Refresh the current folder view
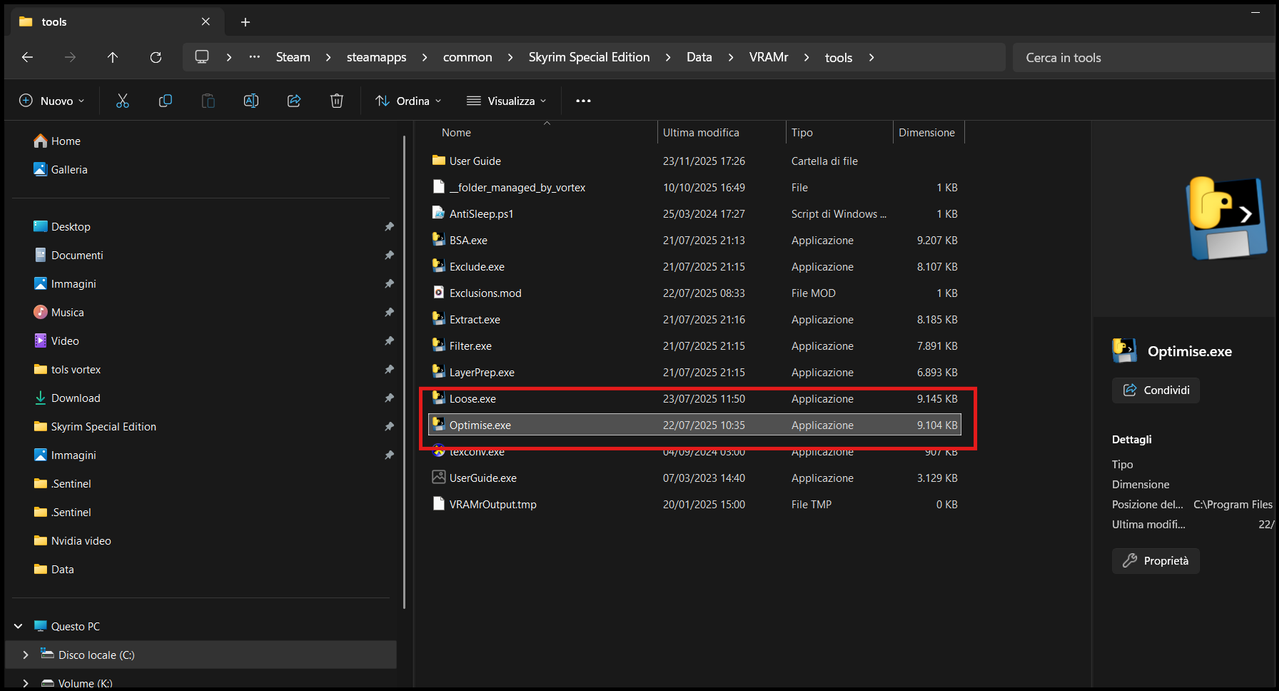 (x=155, y=57)
